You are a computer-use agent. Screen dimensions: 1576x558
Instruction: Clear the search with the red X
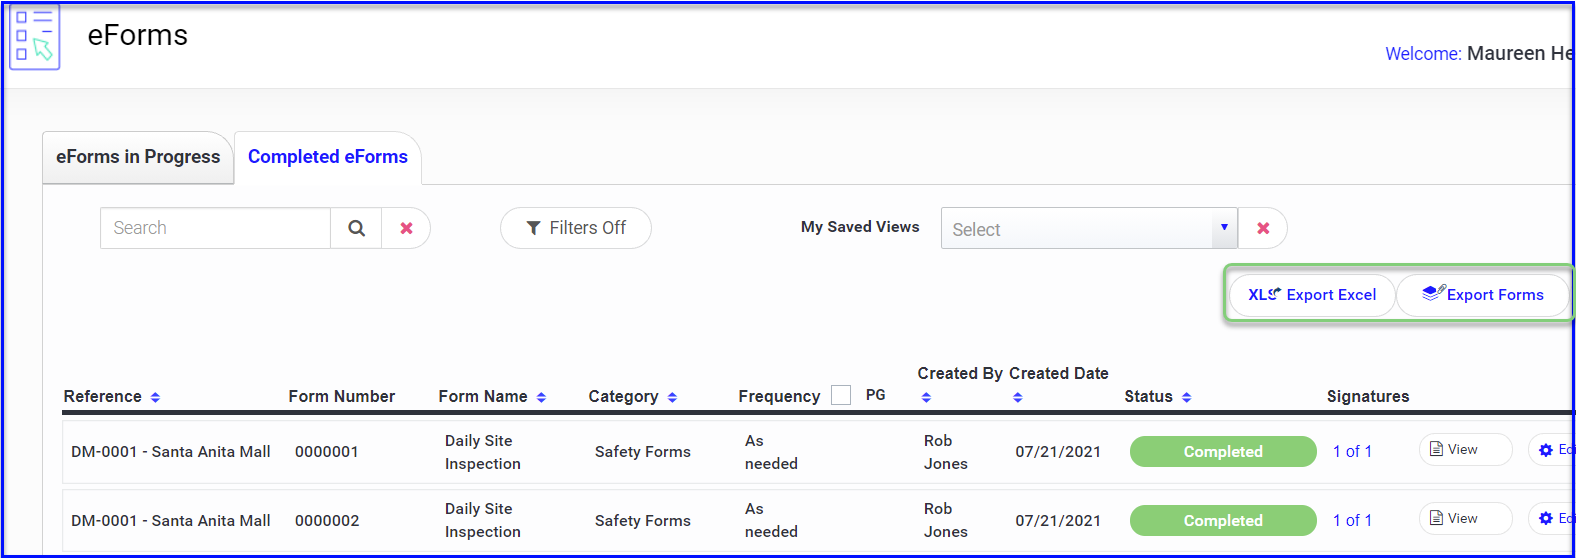pyautogui.click(x=406, y=228)
